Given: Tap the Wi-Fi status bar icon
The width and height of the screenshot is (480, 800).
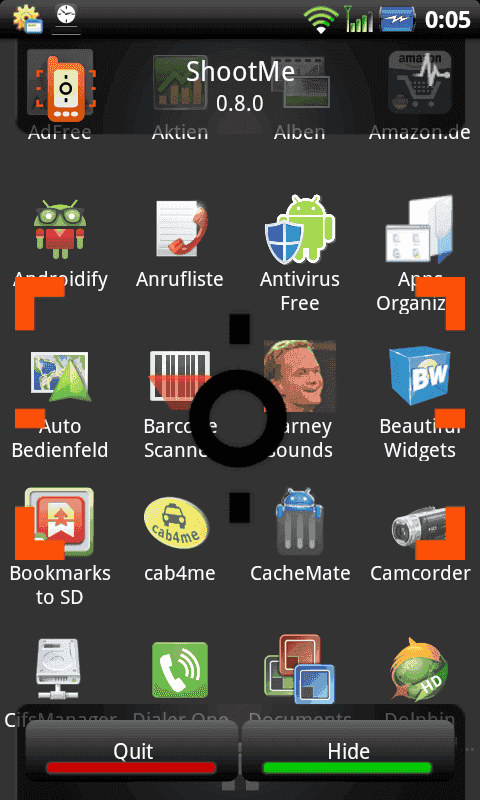Looking at the screenshot, I should tap(320, 20).
